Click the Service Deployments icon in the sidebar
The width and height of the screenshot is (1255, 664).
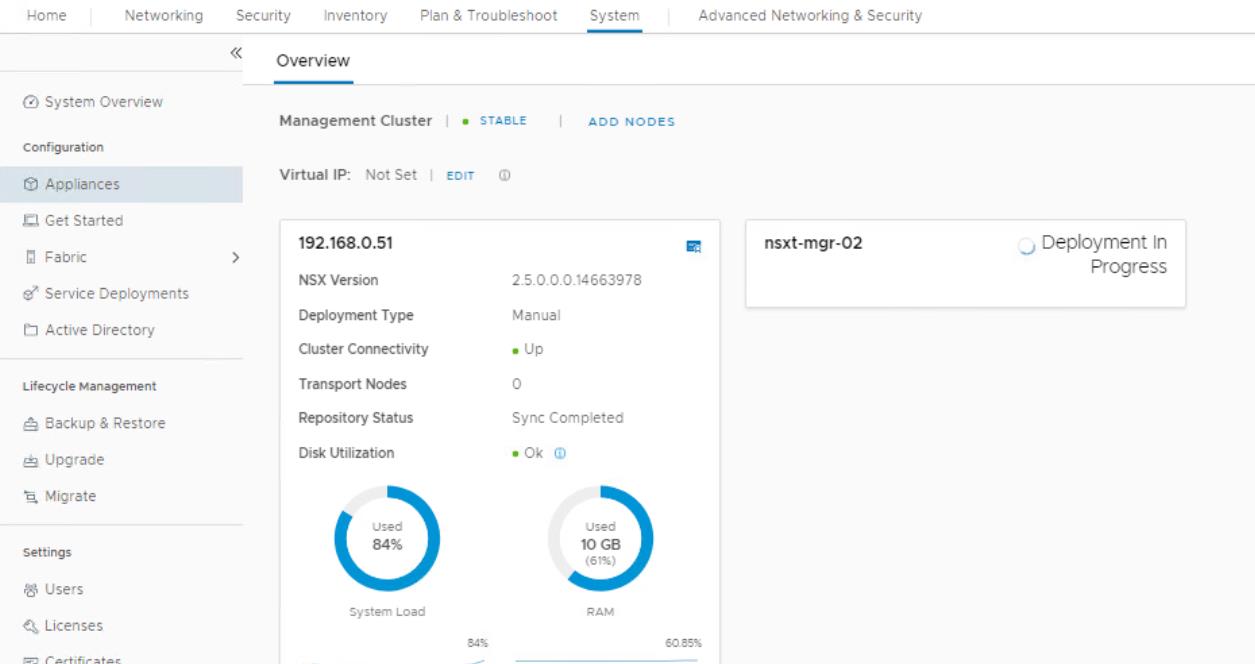pos(30,294)
